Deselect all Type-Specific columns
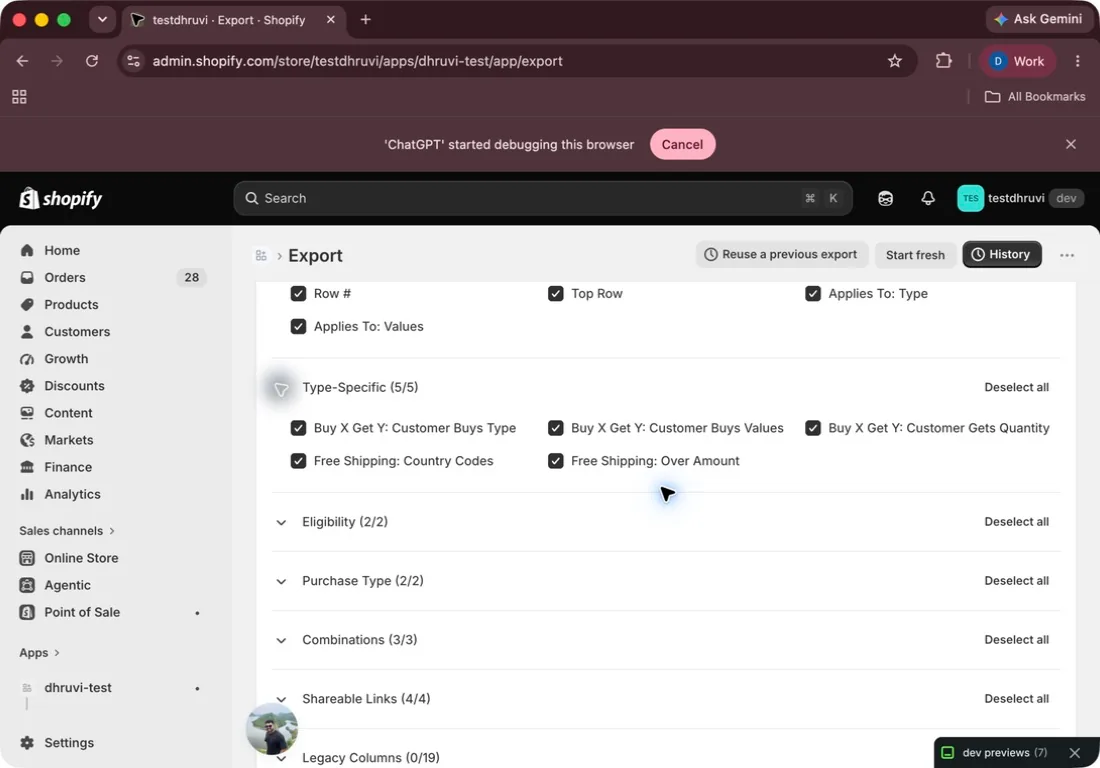 (1017, 387)
